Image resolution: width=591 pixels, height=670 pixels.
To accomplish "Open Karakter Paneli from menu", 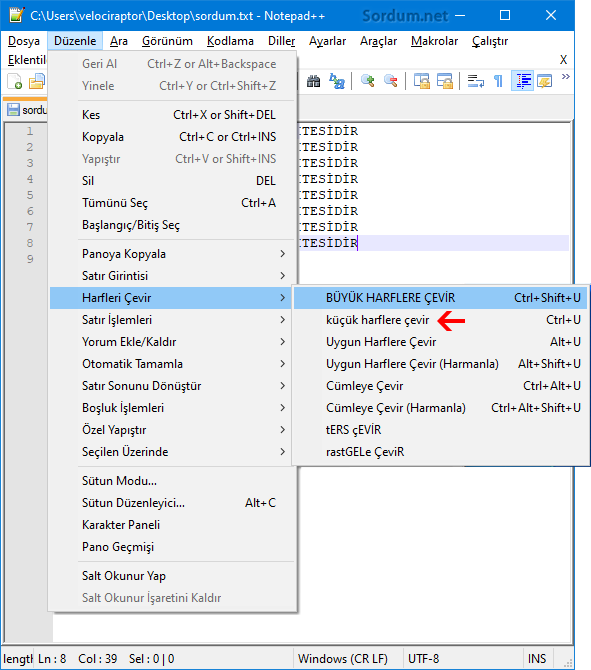I will 173,525.
